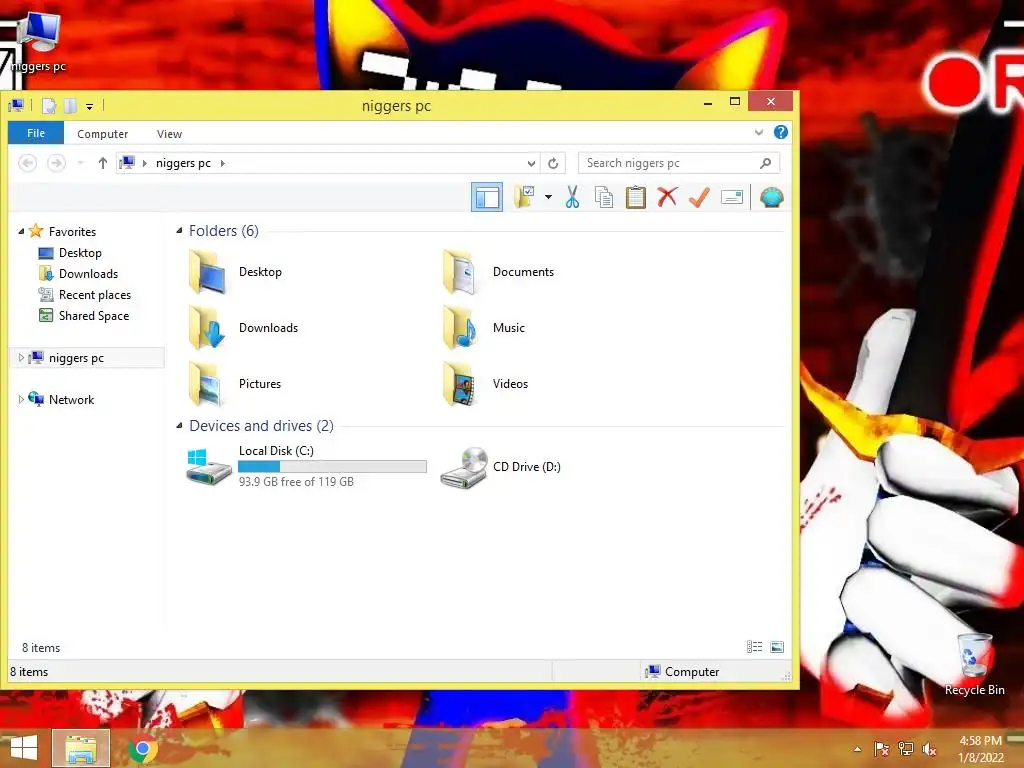Open the Computer ribbon tab
1024x768 pixels.
click(x=103, y=134)
